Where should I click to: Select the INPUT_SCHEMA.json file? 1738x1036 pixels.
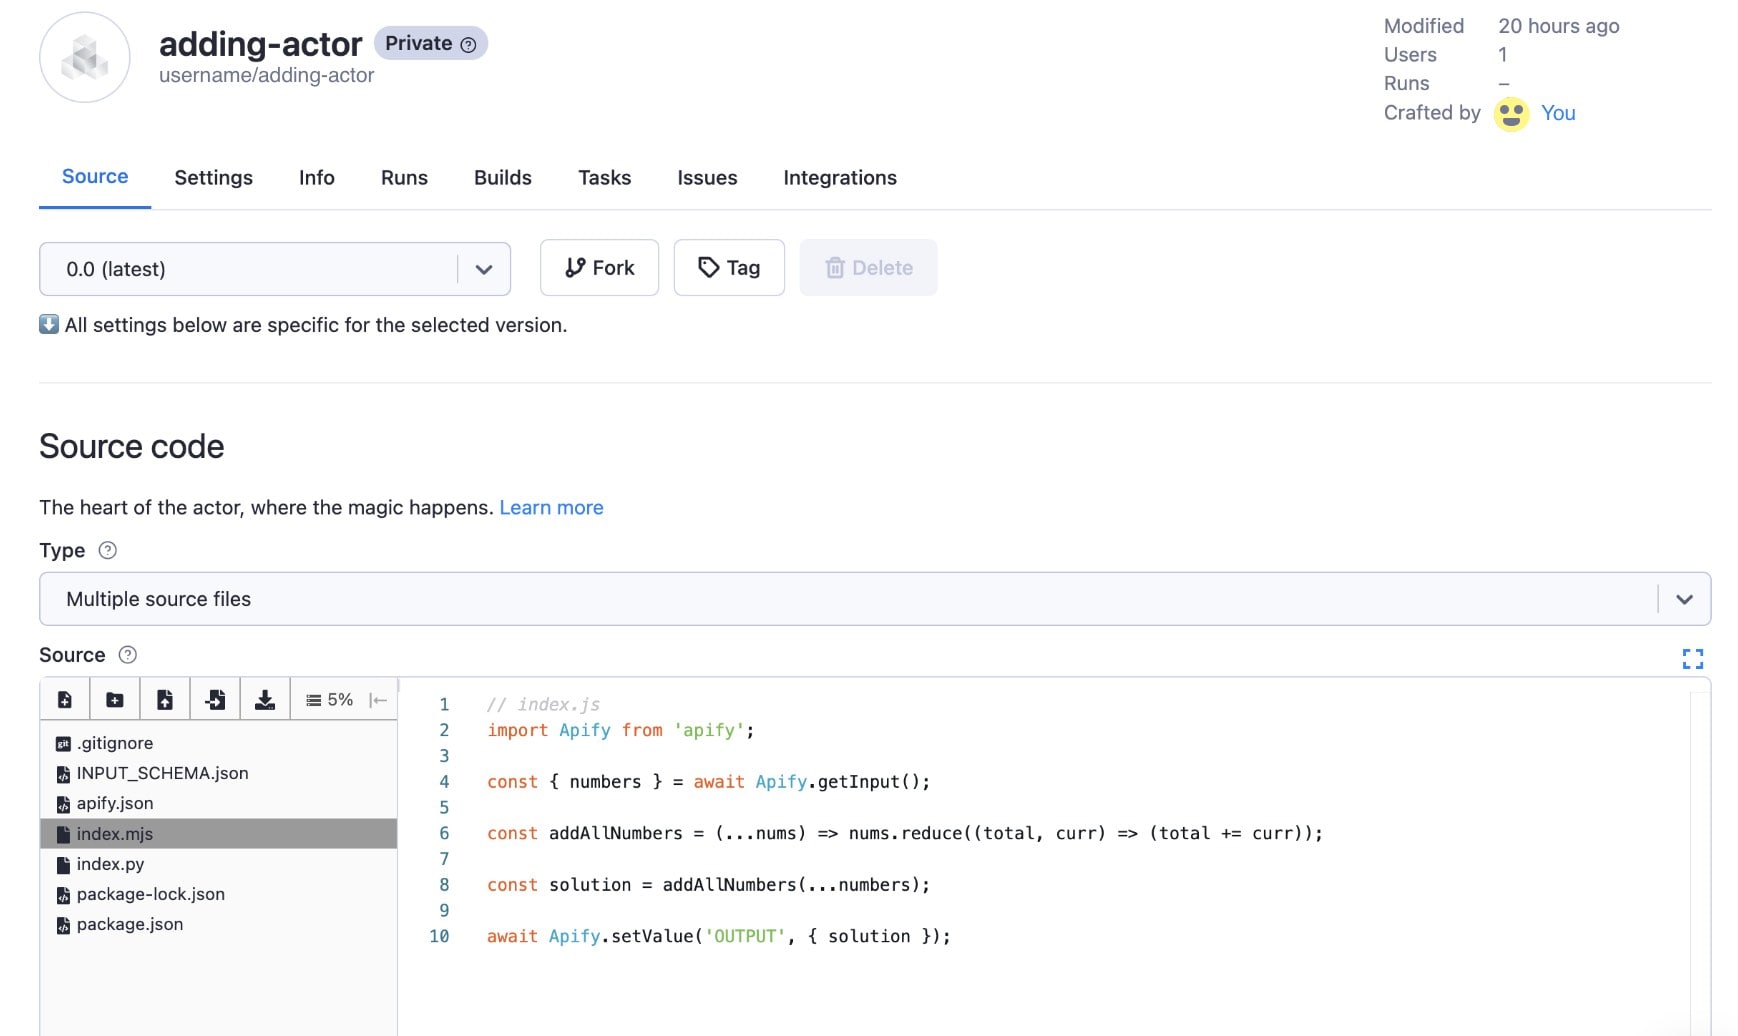click(163, 773)
